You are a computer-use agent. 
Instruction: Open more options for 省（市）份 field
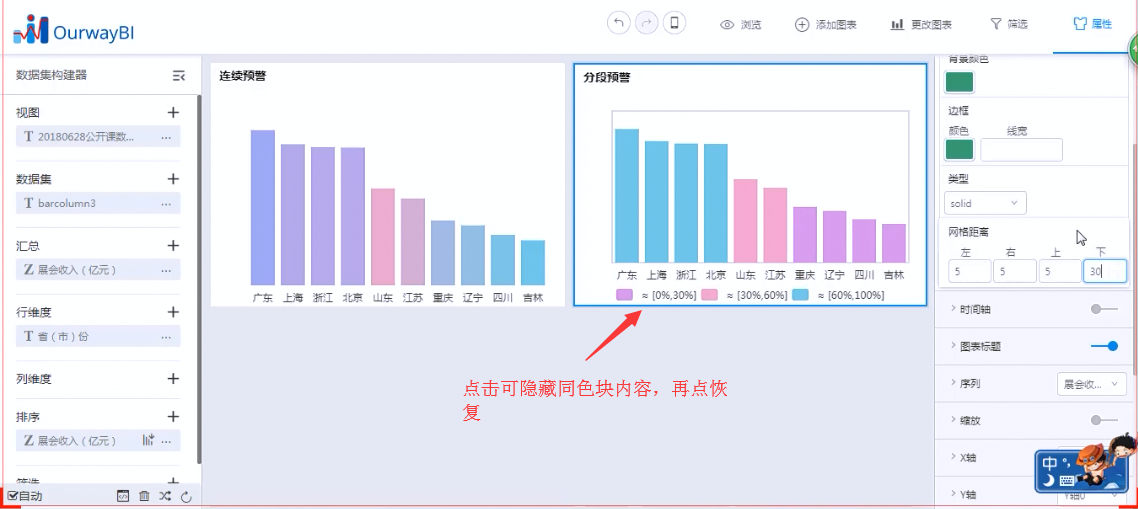166,336
